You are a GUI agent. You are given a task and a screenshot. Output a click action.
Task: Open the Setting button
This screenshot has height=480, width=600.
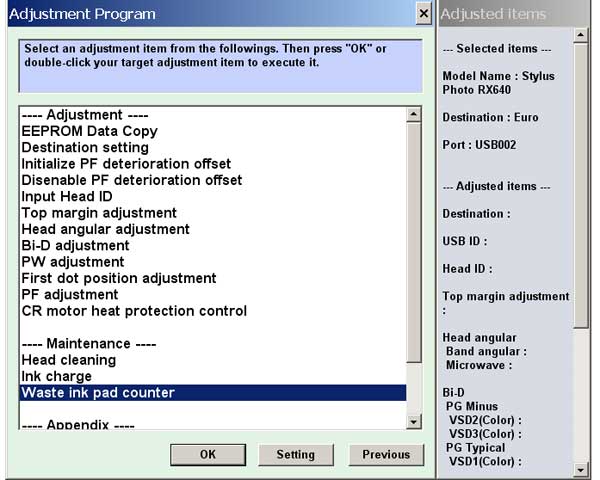tap(295, 454)
